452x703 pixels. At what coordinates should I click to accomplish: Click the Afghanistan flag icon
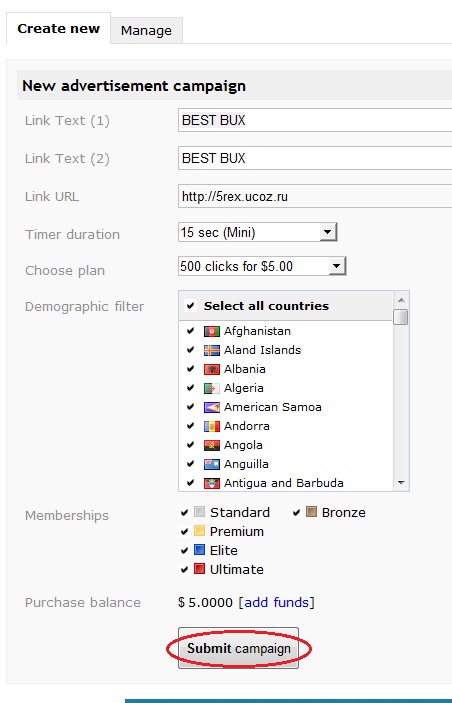(212, 331)
